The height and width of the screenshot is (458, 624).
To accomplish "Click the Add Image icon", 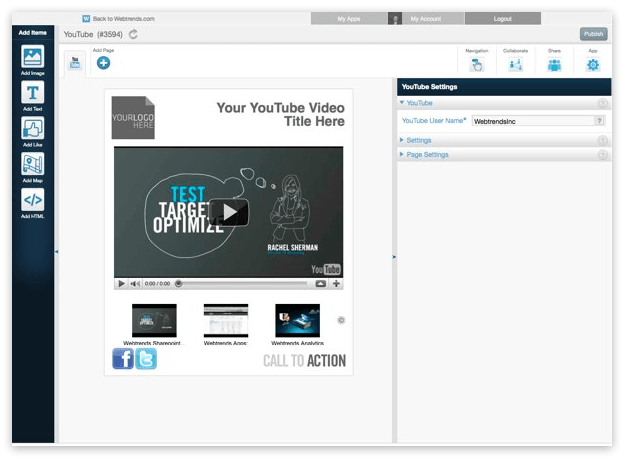I will (33, 57).
